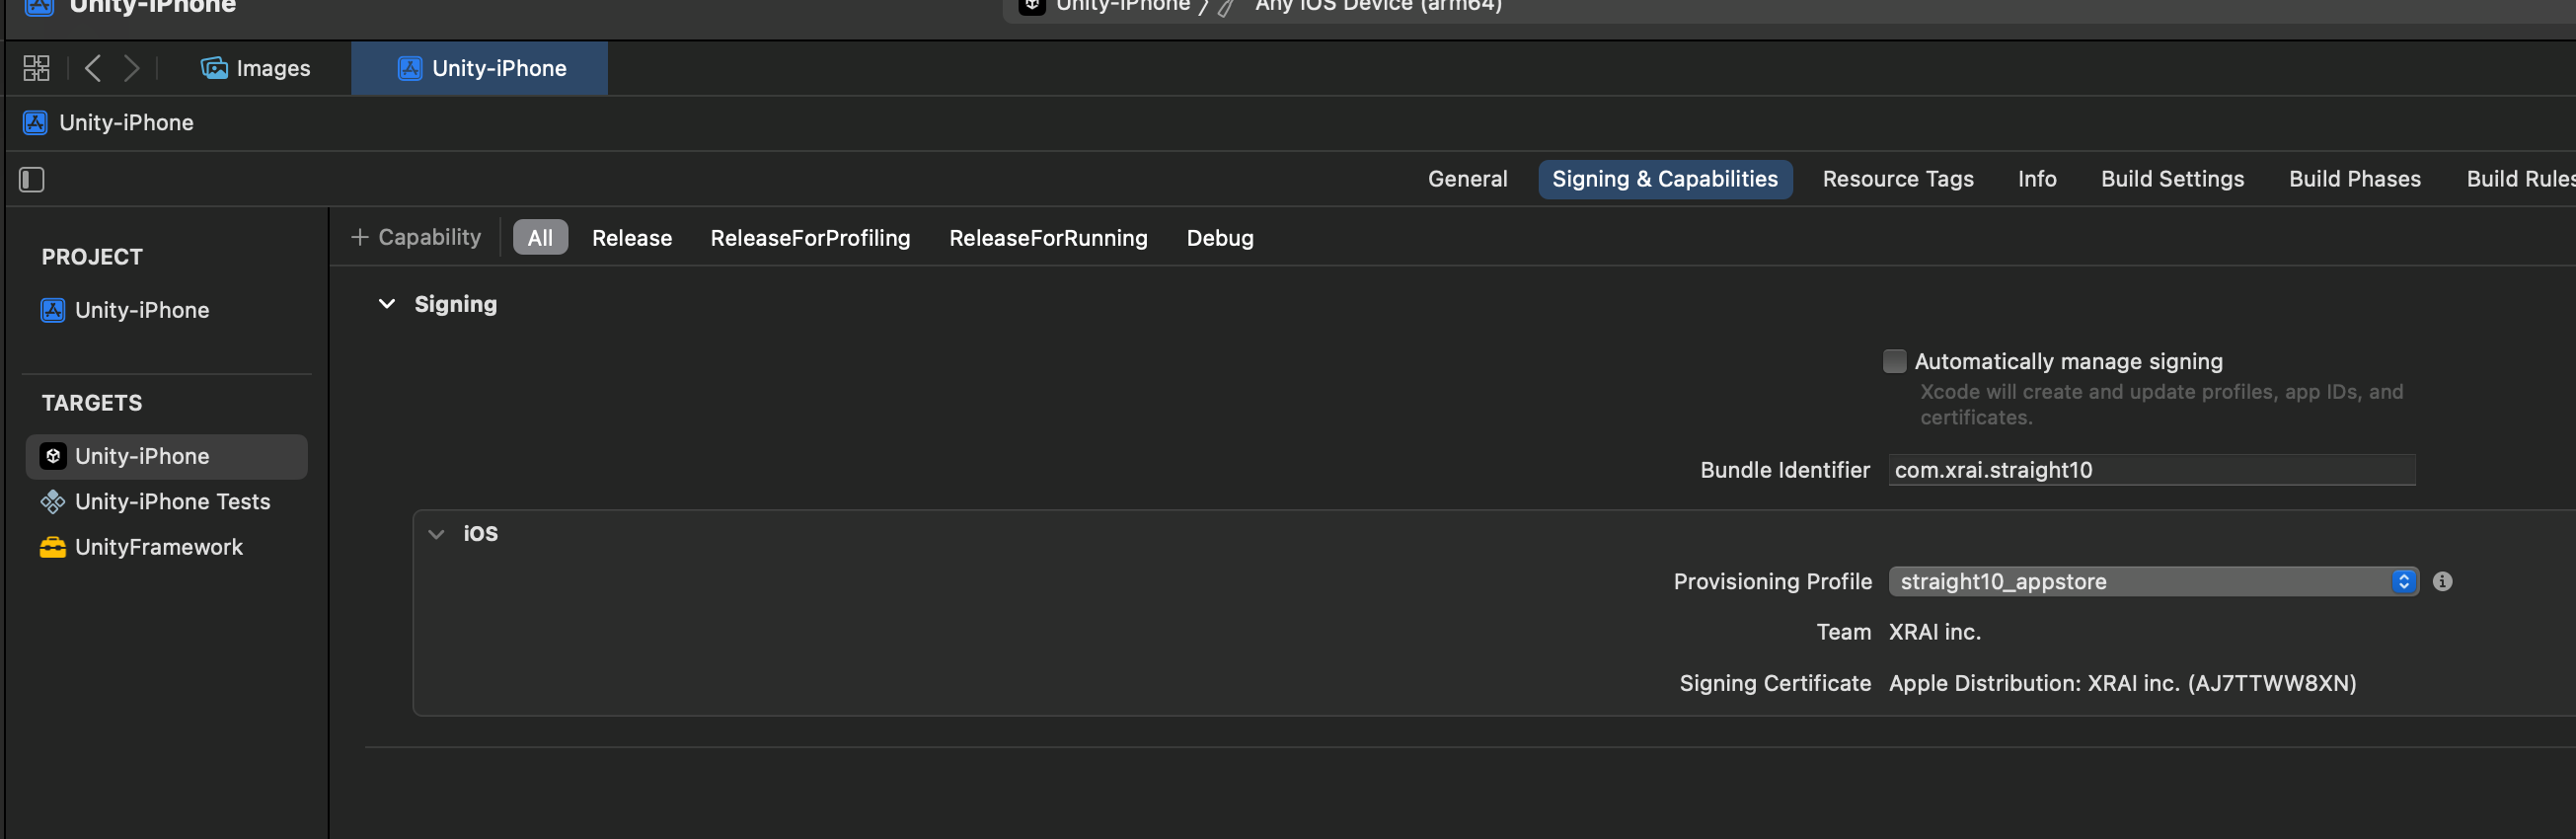The height and width of the screenshot is (839, 2576).
Task: Open the related items grid menu
Action: [36, 68]
